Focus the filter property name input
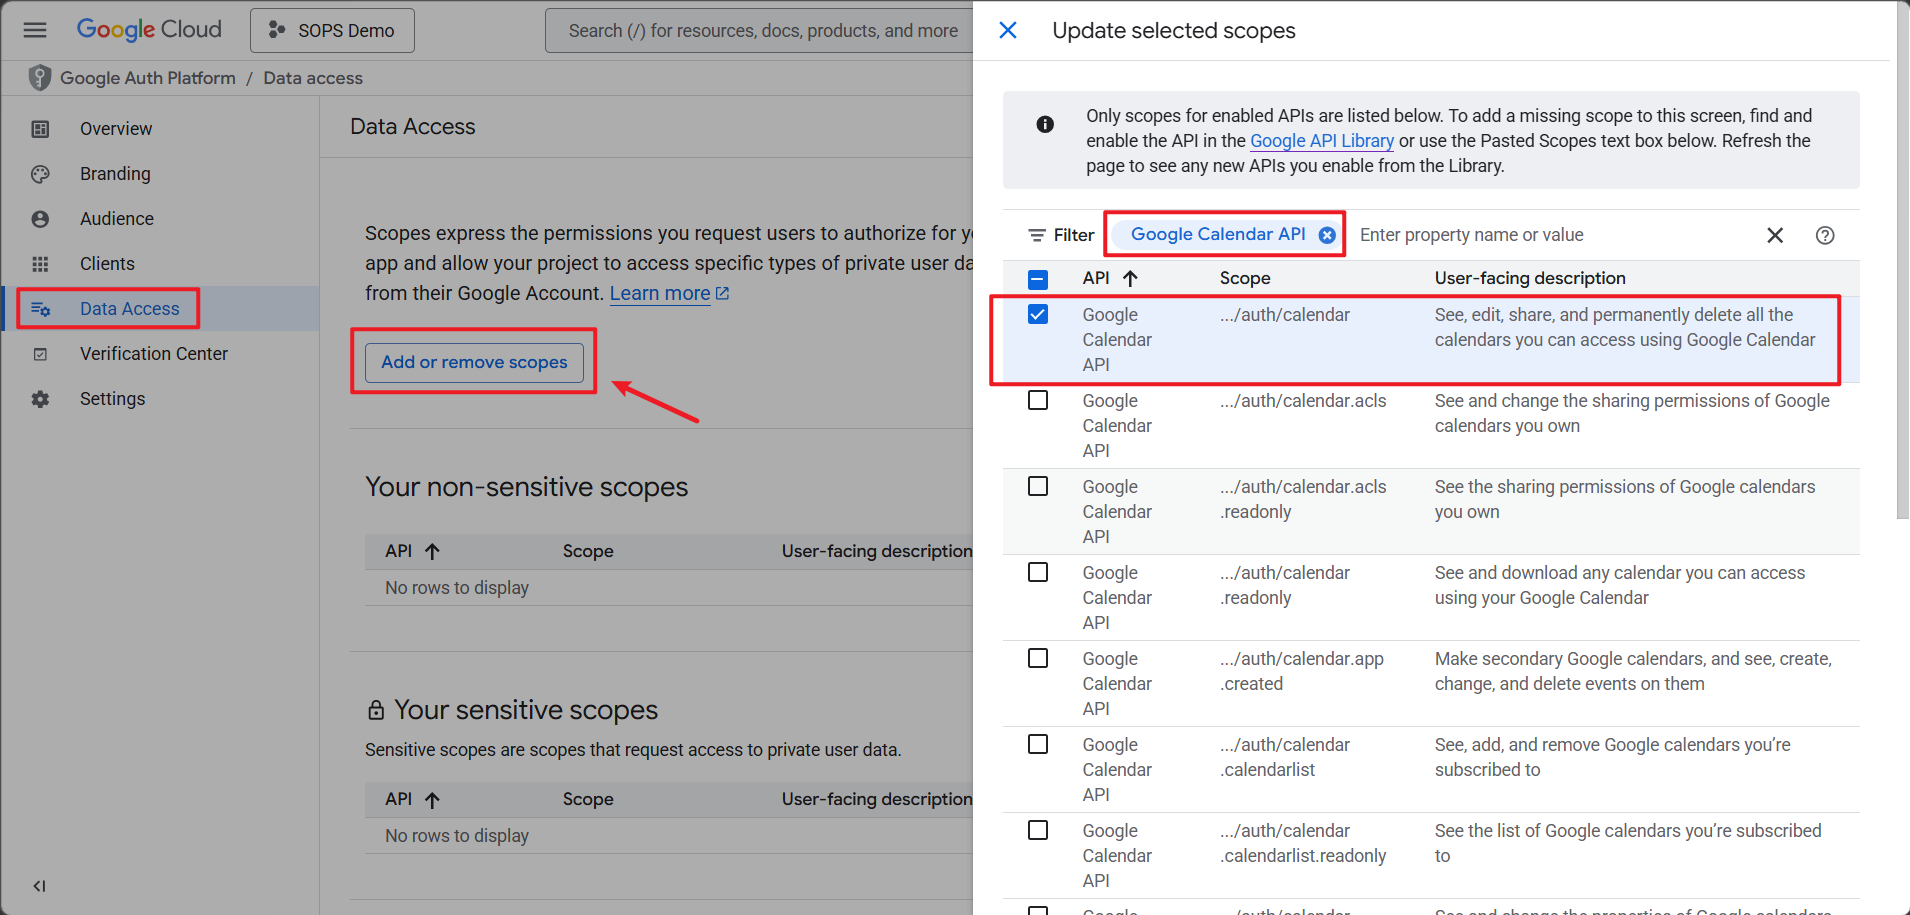The image size is (1910, 915). pos(1550,235)
